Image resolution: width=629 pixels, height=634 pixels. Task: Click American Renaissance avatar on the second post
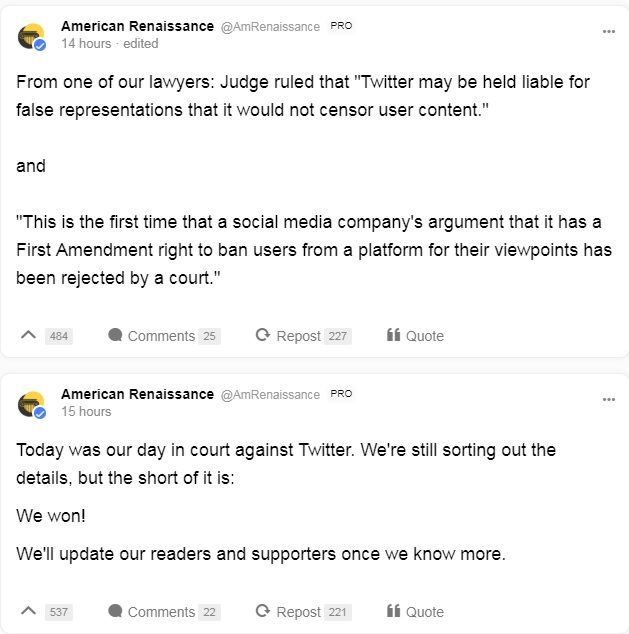(32, 405)
